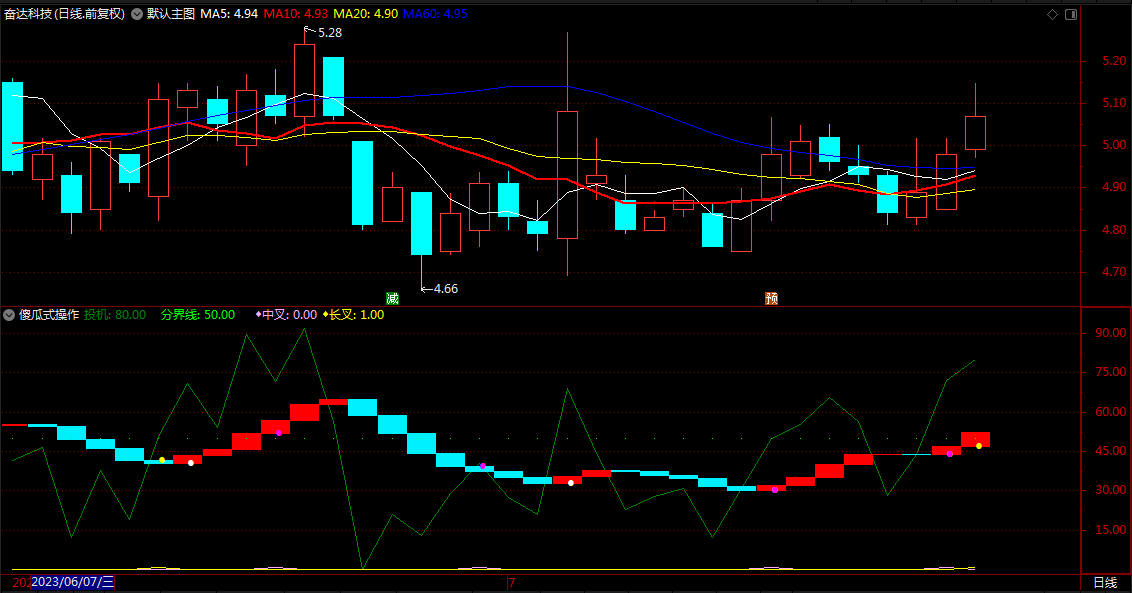
Task: Select the MA10: 4.93 legend
Action: (x=295, y=14)
